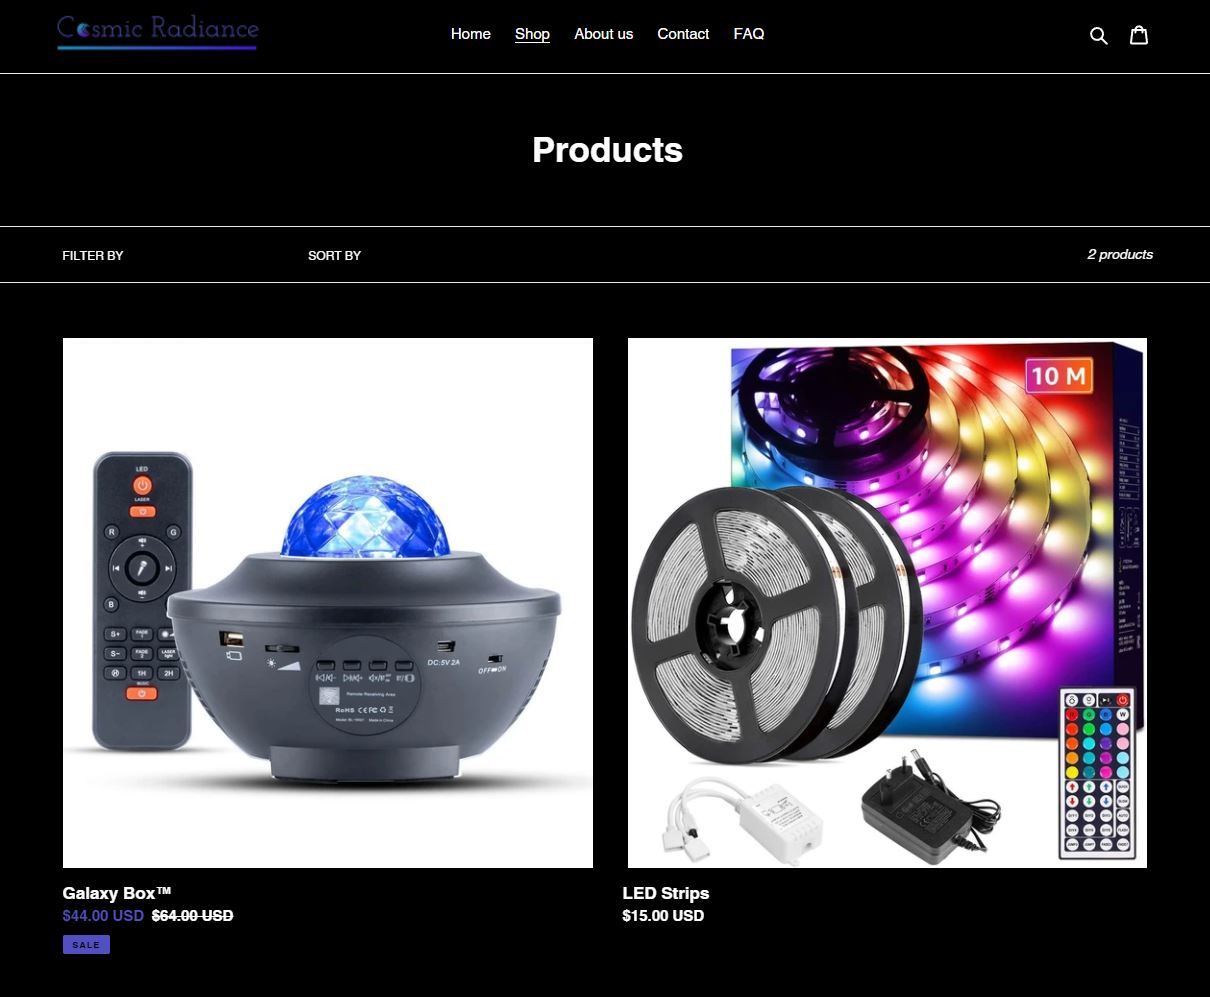The height and width of the screenshot is (997, 1210).
Task: Expand the FILTER BY dropdown
Action: click(93, 255)
